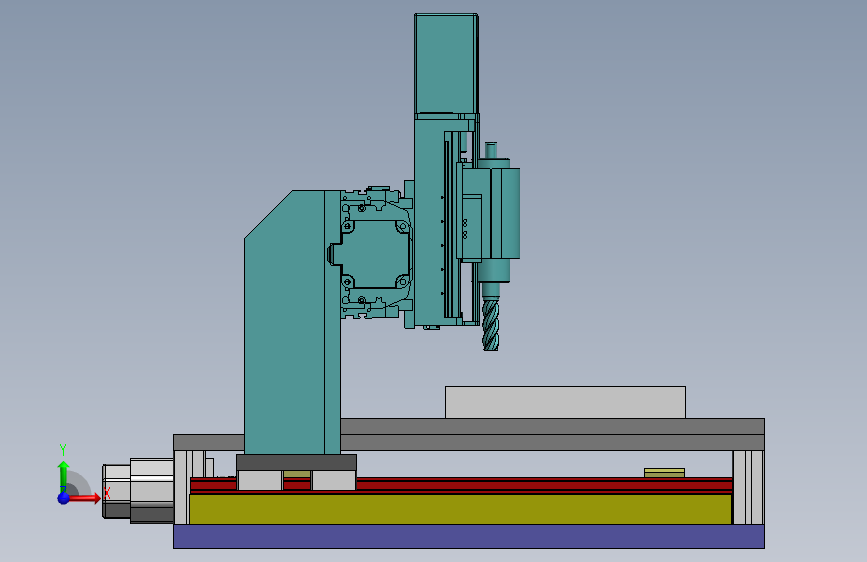Screen dimensions: 867x562
Task: Select the gray stepper motor at left end
Action: pyautogui.click(x=138, y=491)
